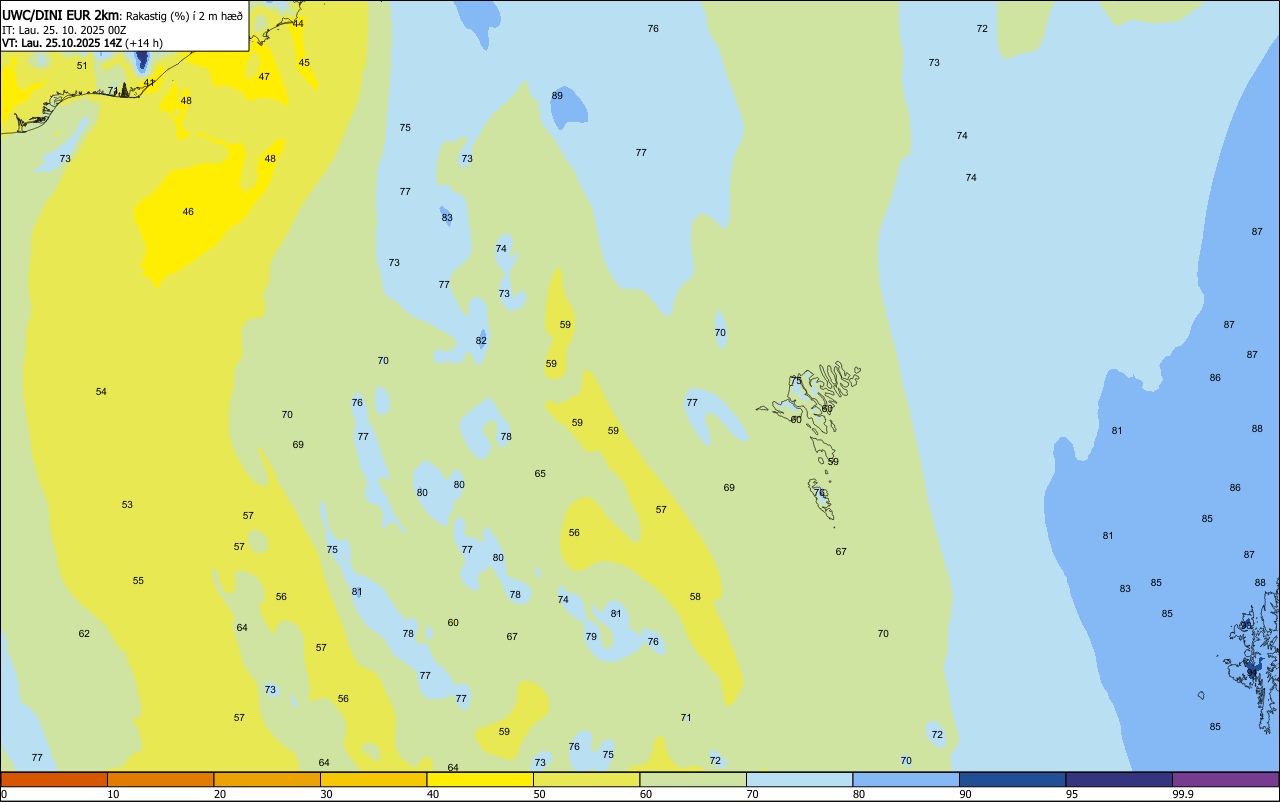Image resolution: width=1280 pixels, height=802 pixels.
Task: Click the title text 'UWC/DINI EUR 2km'
Action: pos(60,15)
